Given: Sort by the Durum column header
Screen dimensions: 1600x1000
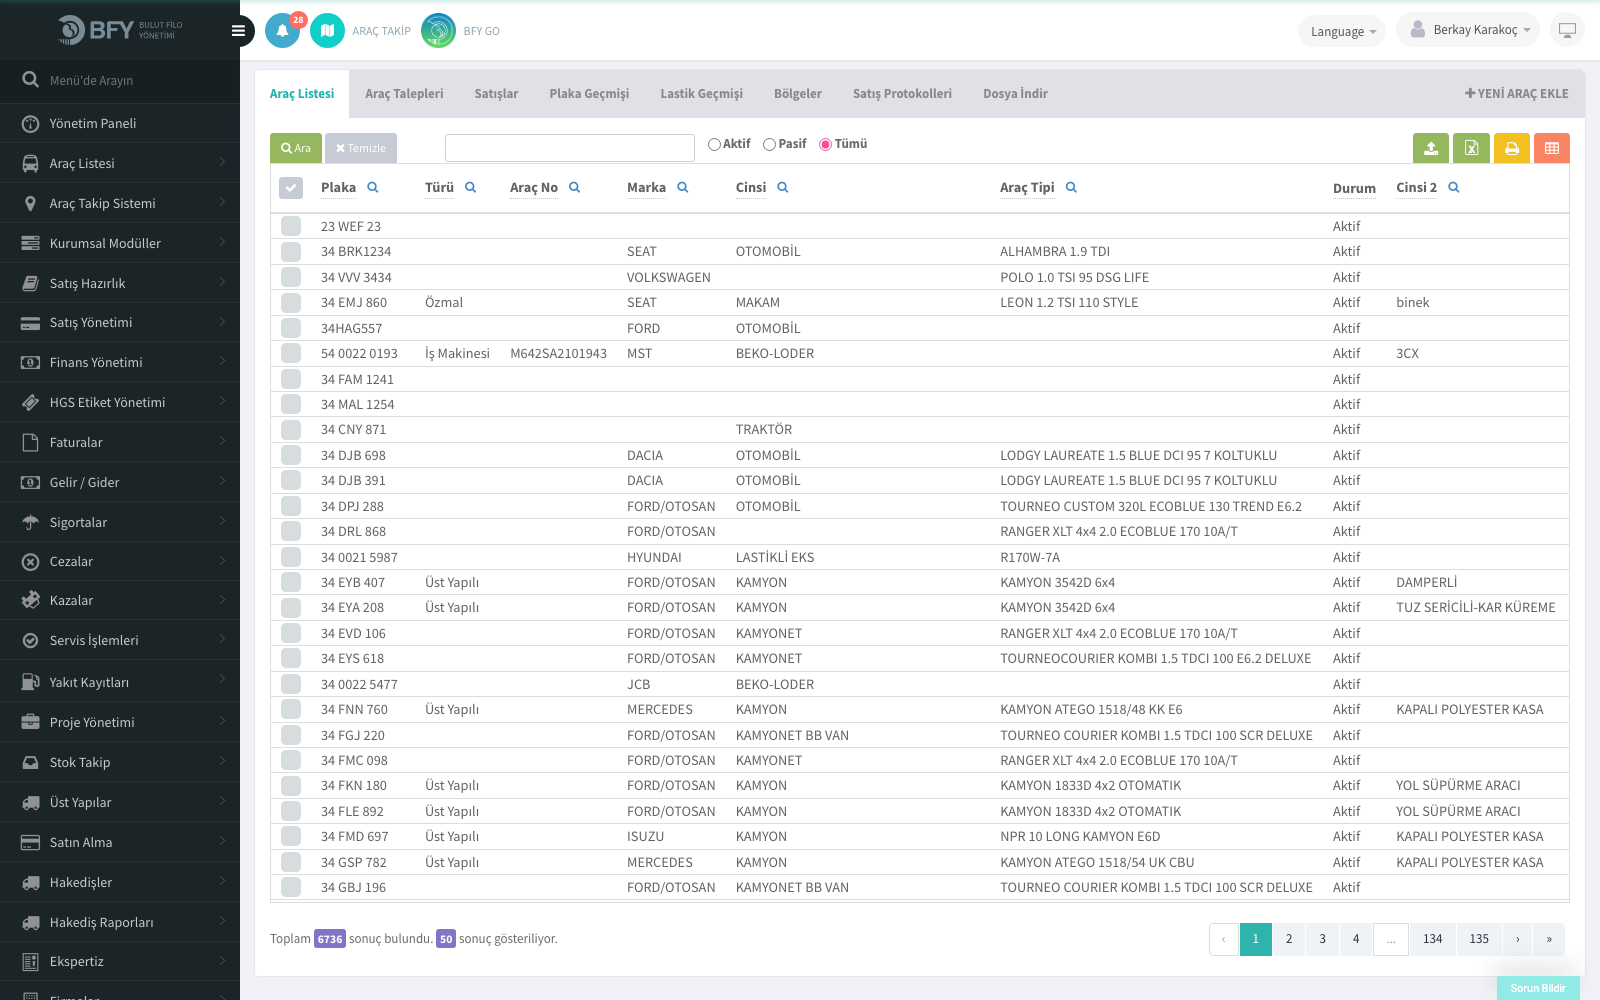Looking at the screenshot, I should (x=1354, y=188).
